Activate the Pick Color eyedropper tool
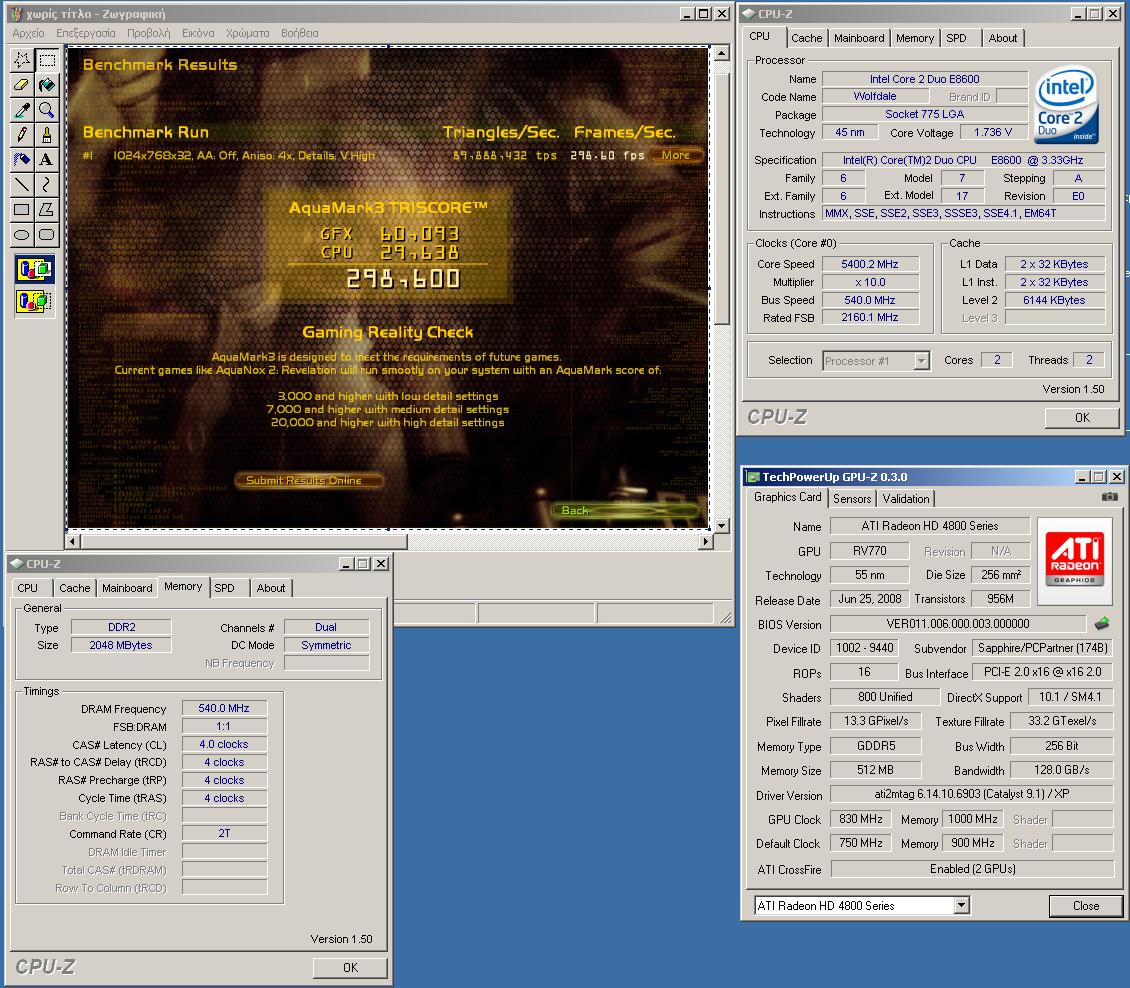Screen dimensions: 1130x988 22,110
